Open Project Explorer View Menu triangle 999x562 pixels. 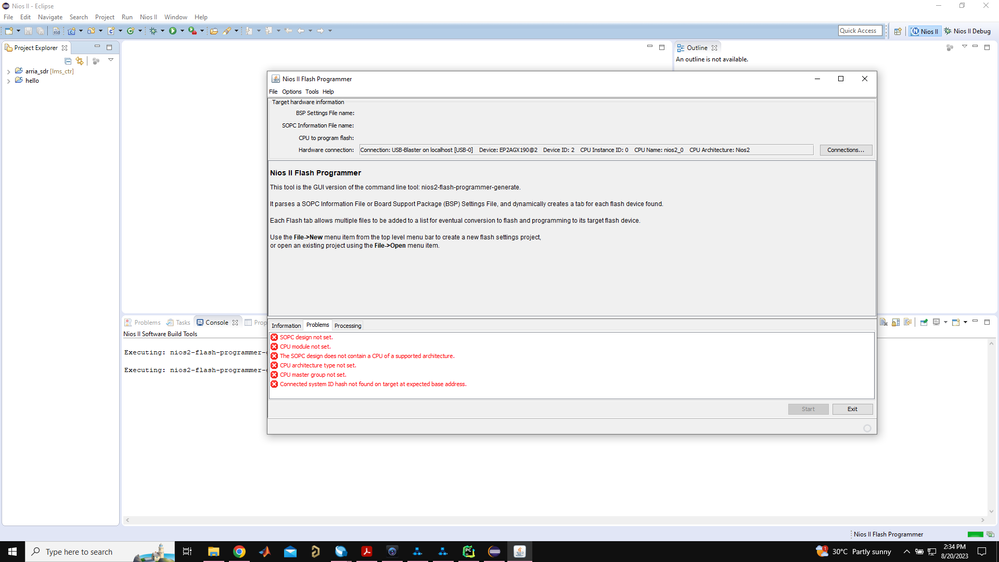(110, 61)
